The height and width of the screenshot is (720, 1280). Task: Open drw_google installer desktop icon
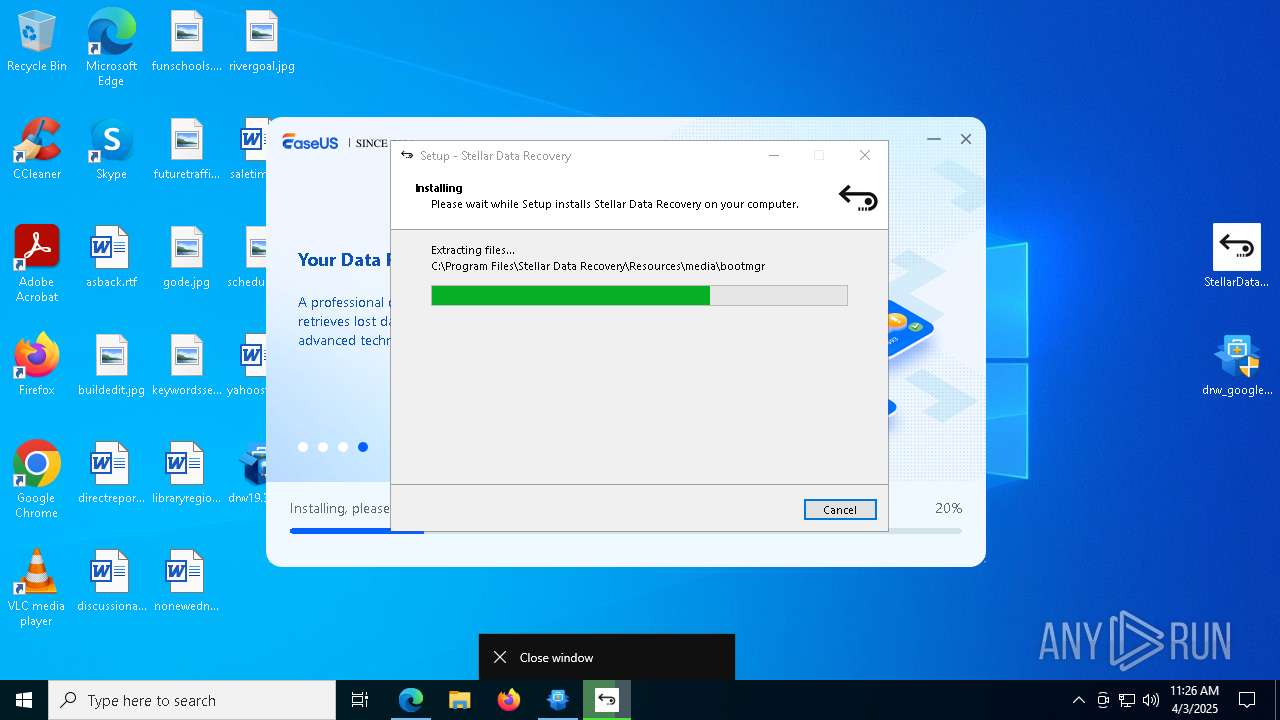1237,366
